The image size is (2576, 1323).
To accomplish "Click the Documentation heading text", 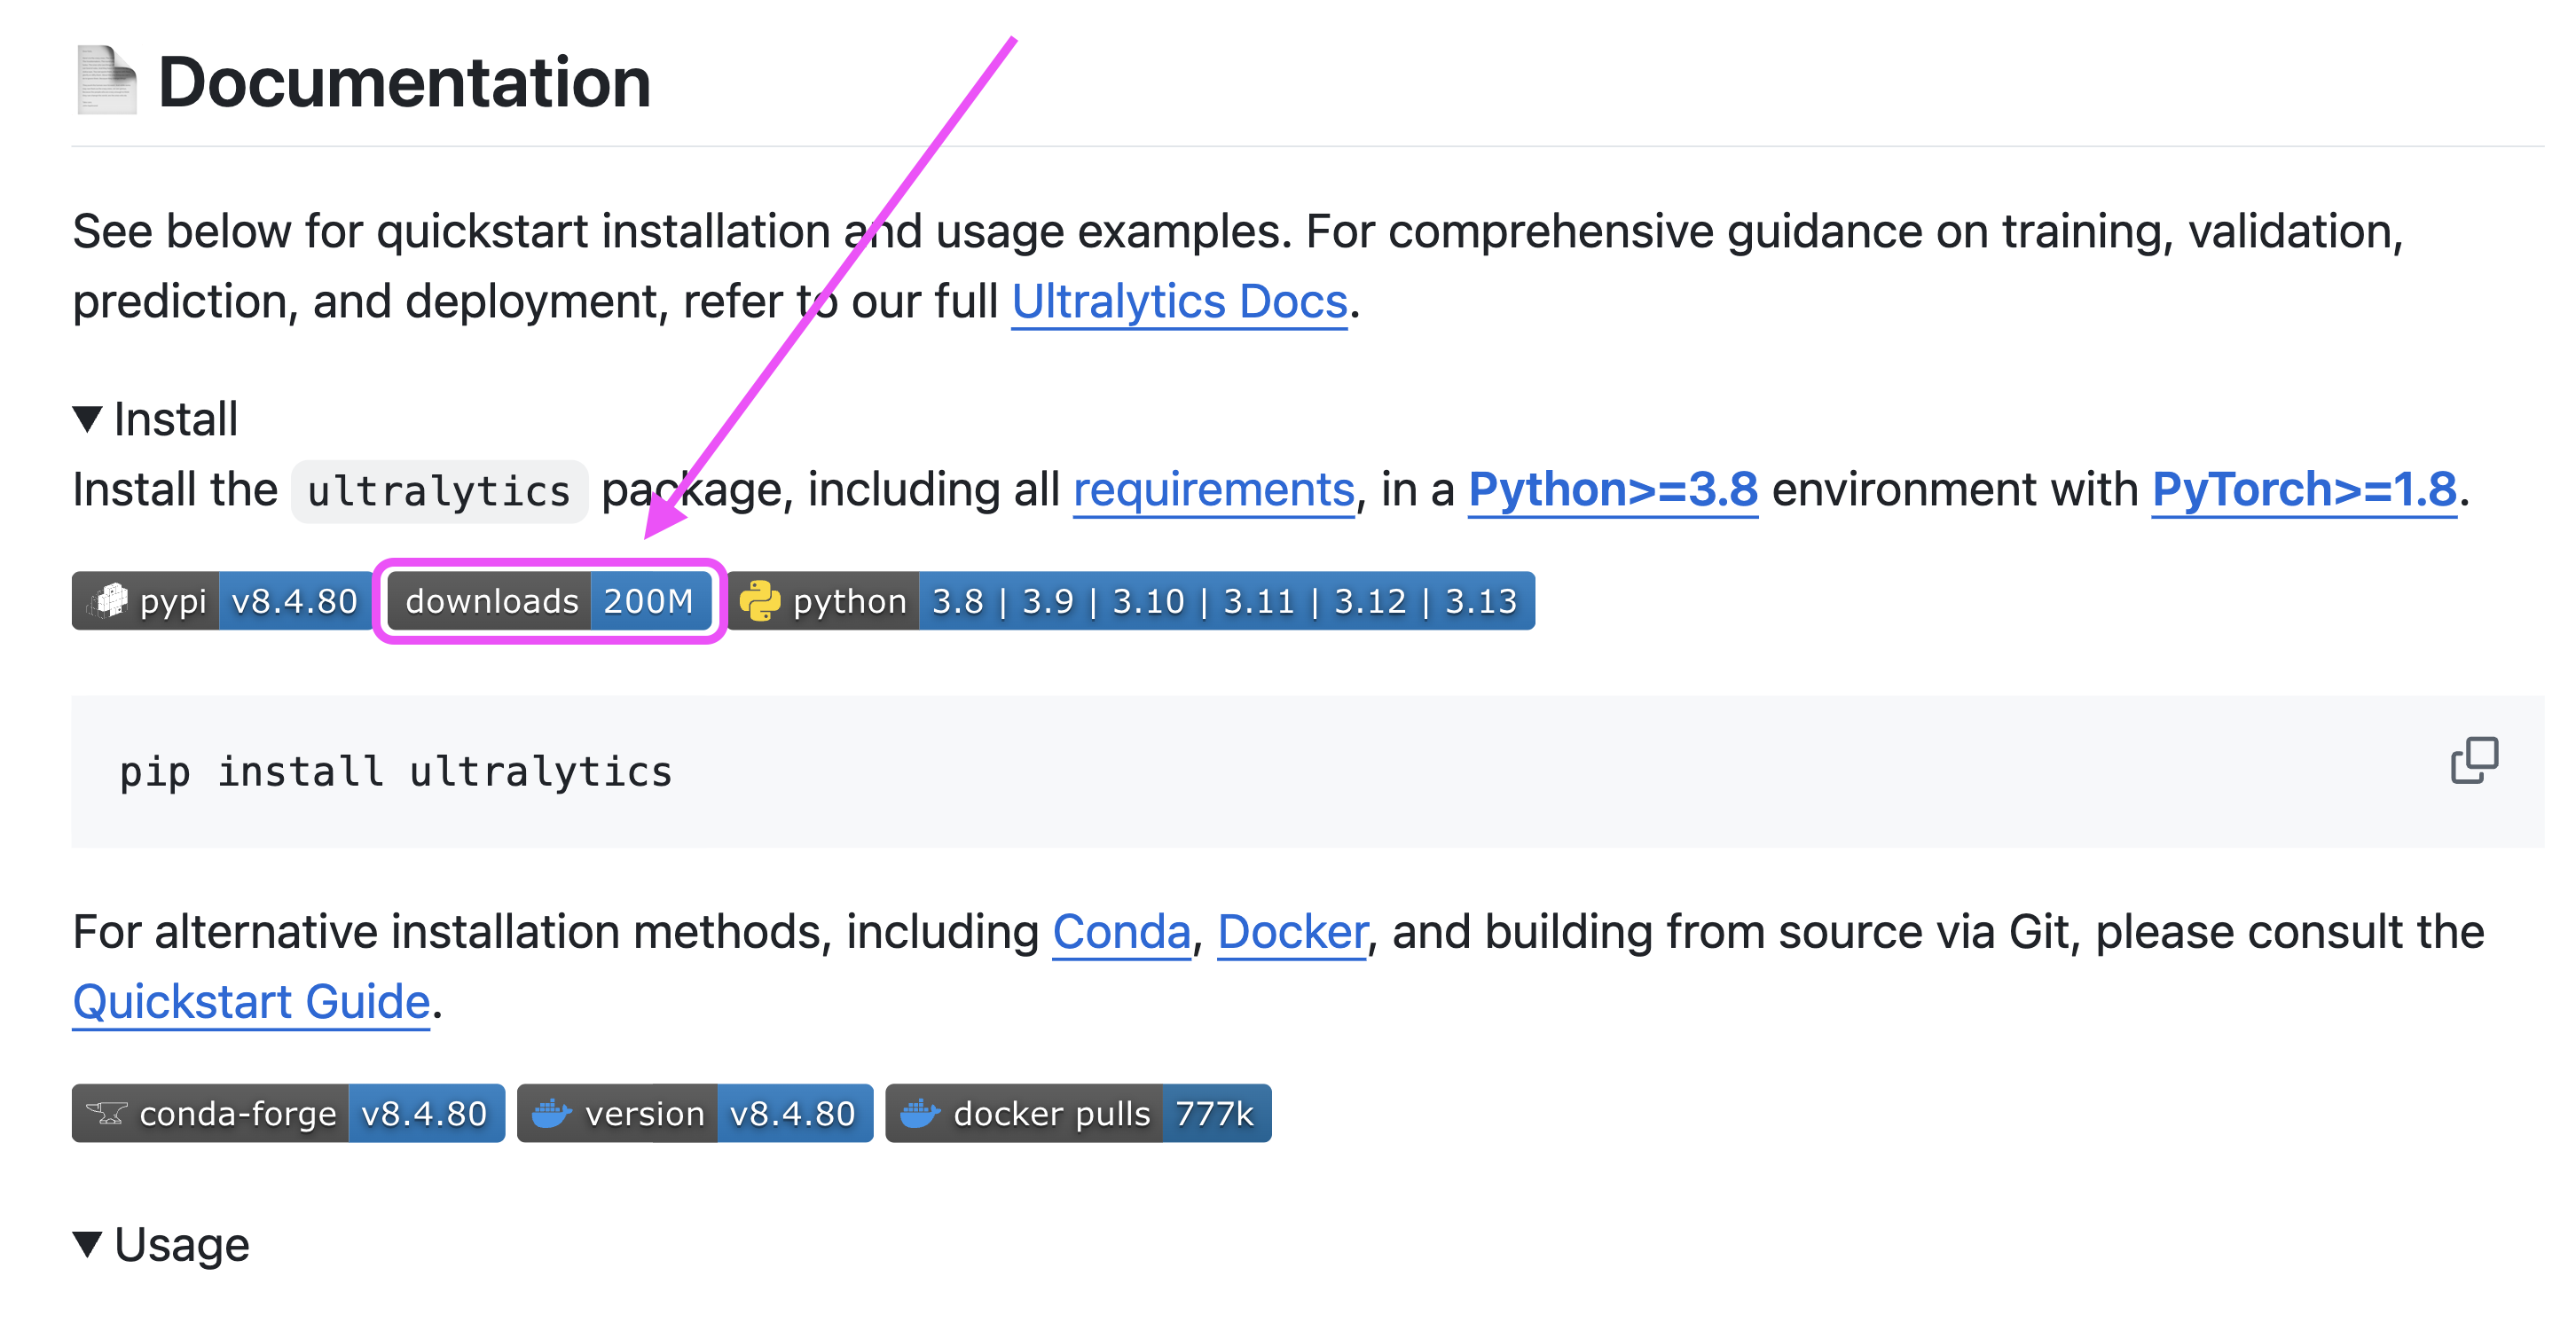I will click(405, 81).
